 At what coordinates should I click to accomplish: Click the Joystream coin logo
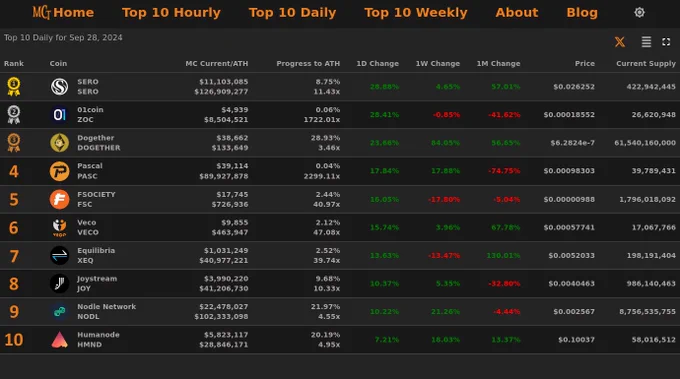[59, 284]
